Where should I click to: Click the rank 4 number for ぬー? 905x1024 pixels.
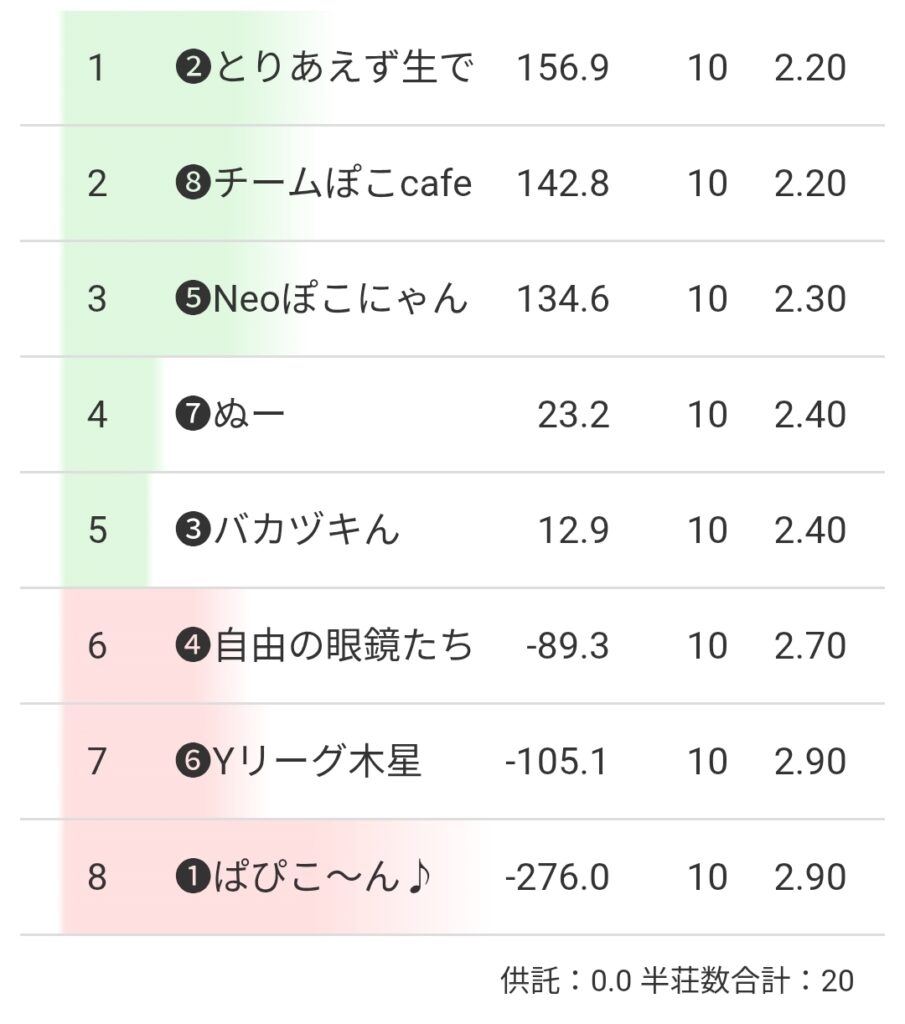97,415
